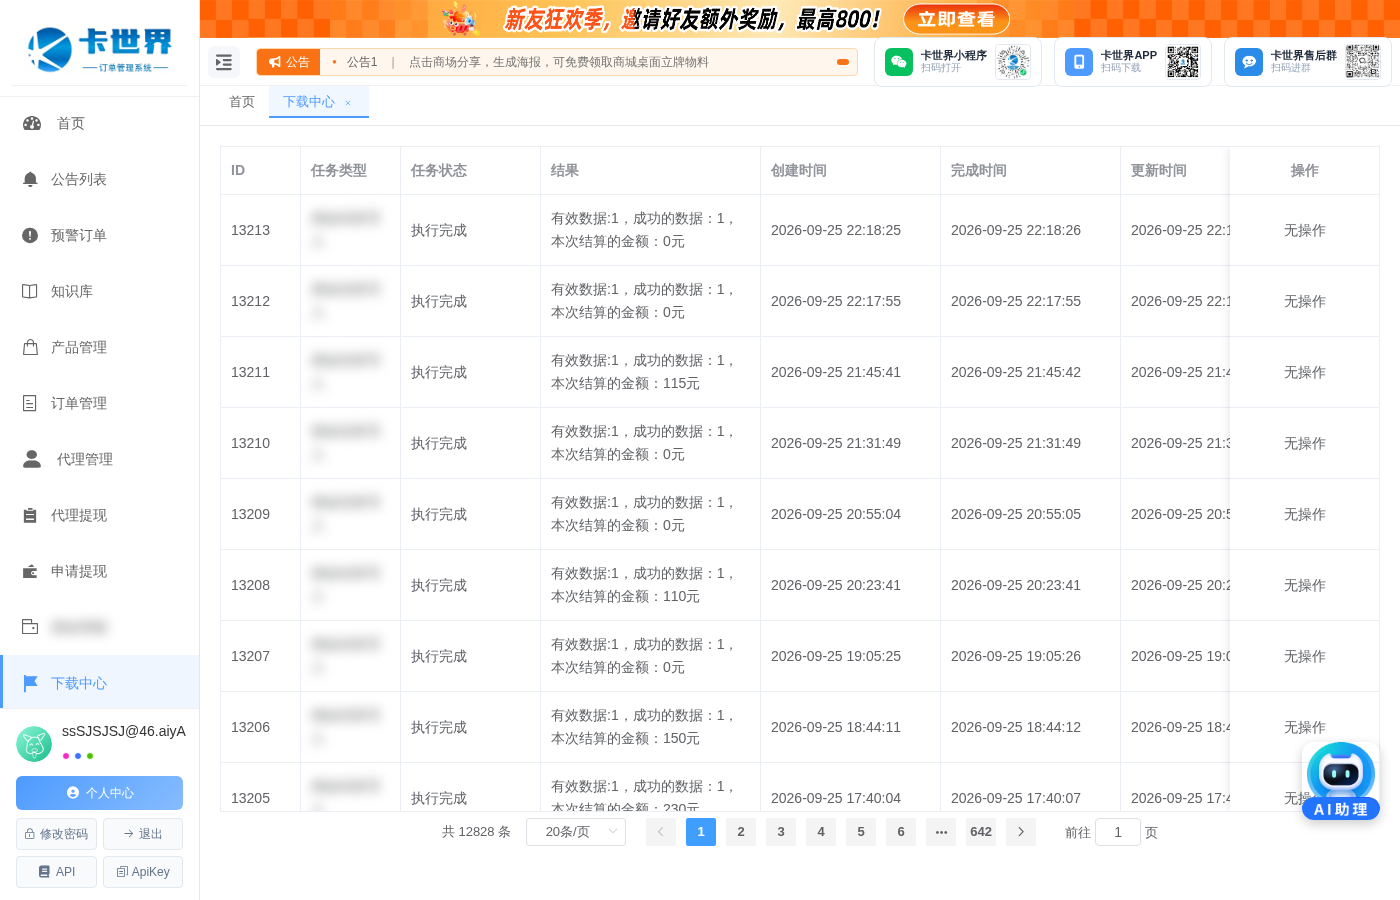The width and height of the screenshot is (1400, 900).
Task: Go to page 6
Action: (901, 832)
